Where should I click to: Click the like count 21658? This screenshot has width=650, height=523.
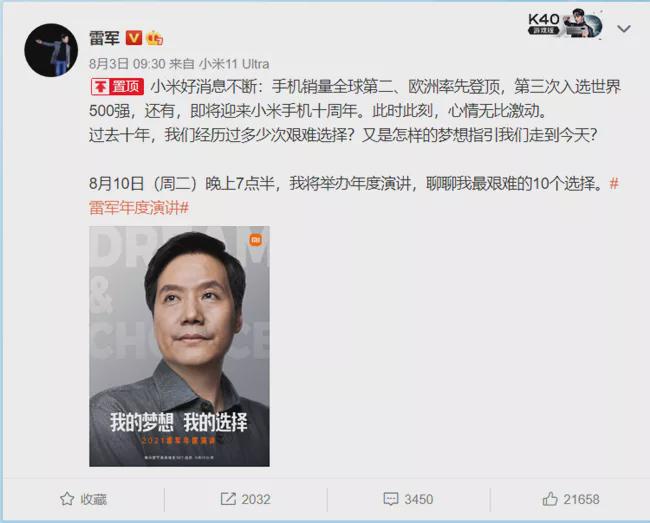pyautogui.click(x=581, y=499)
